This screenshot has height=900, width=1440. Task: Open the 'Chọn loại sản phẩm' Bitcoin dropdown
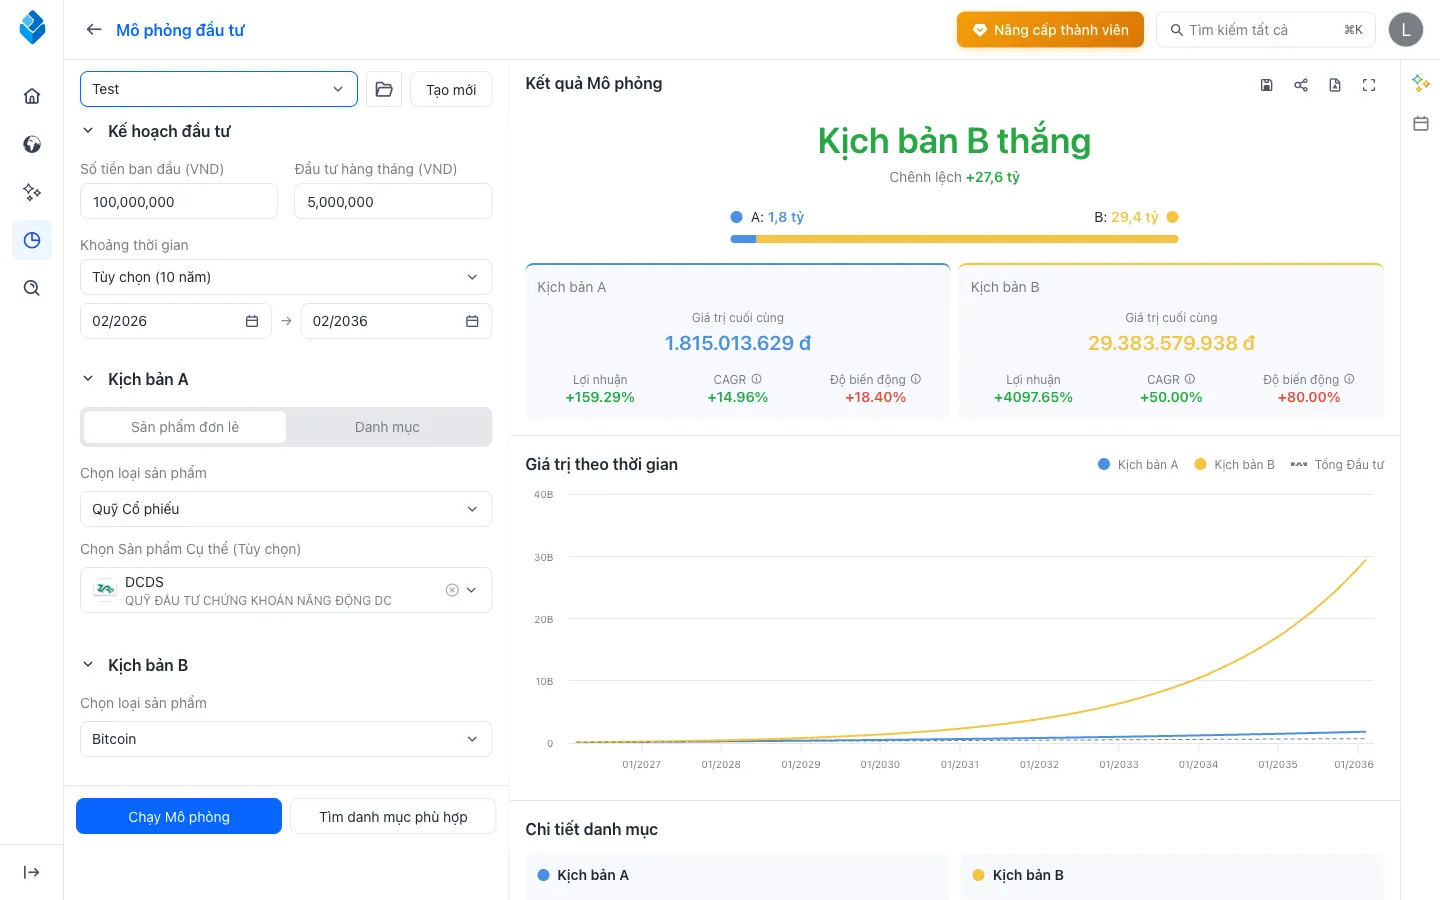click(286, 739)
